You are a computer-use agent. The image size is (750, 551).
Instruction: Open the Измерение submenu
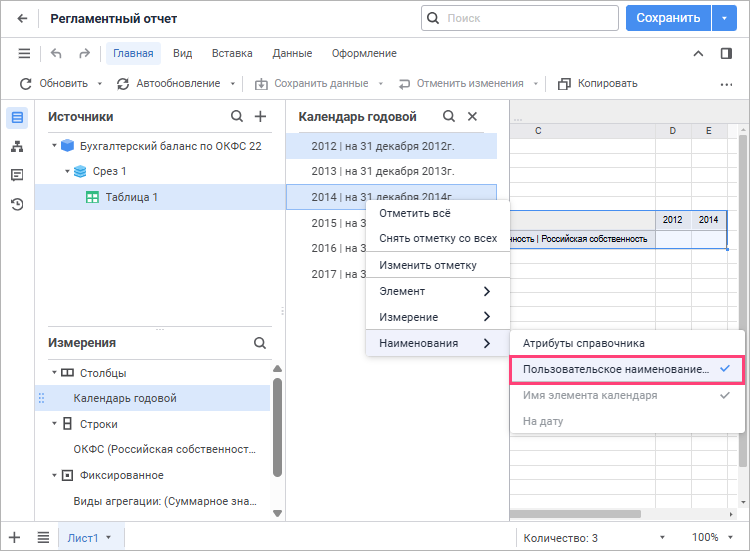(438, 317)
